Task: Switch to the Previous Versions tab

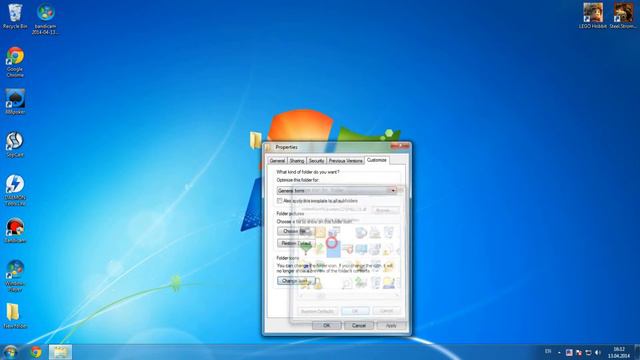Action: 345,160
